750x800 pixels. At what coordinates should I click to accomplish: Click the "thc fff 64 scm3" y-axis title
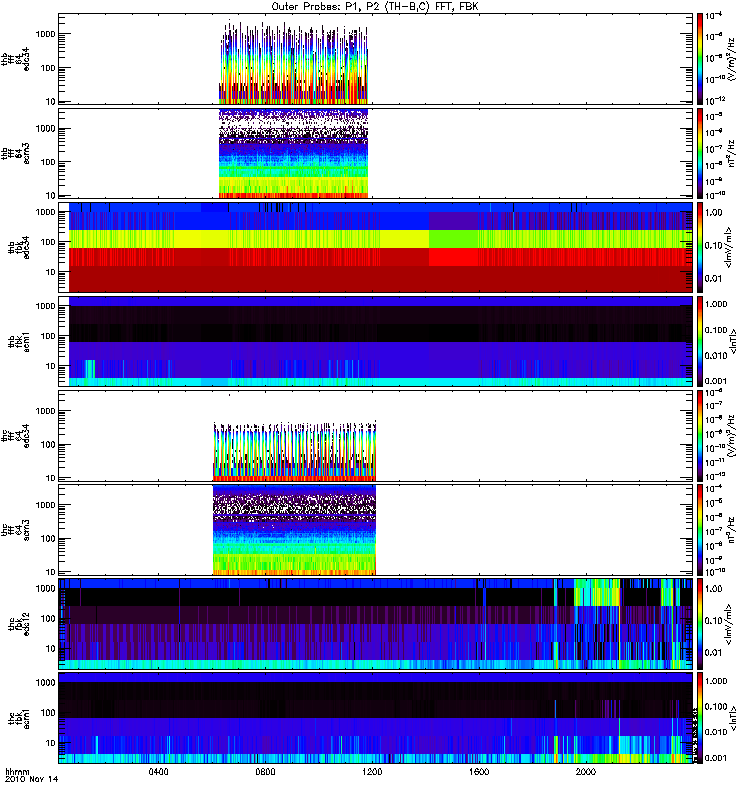pos(16,530)
